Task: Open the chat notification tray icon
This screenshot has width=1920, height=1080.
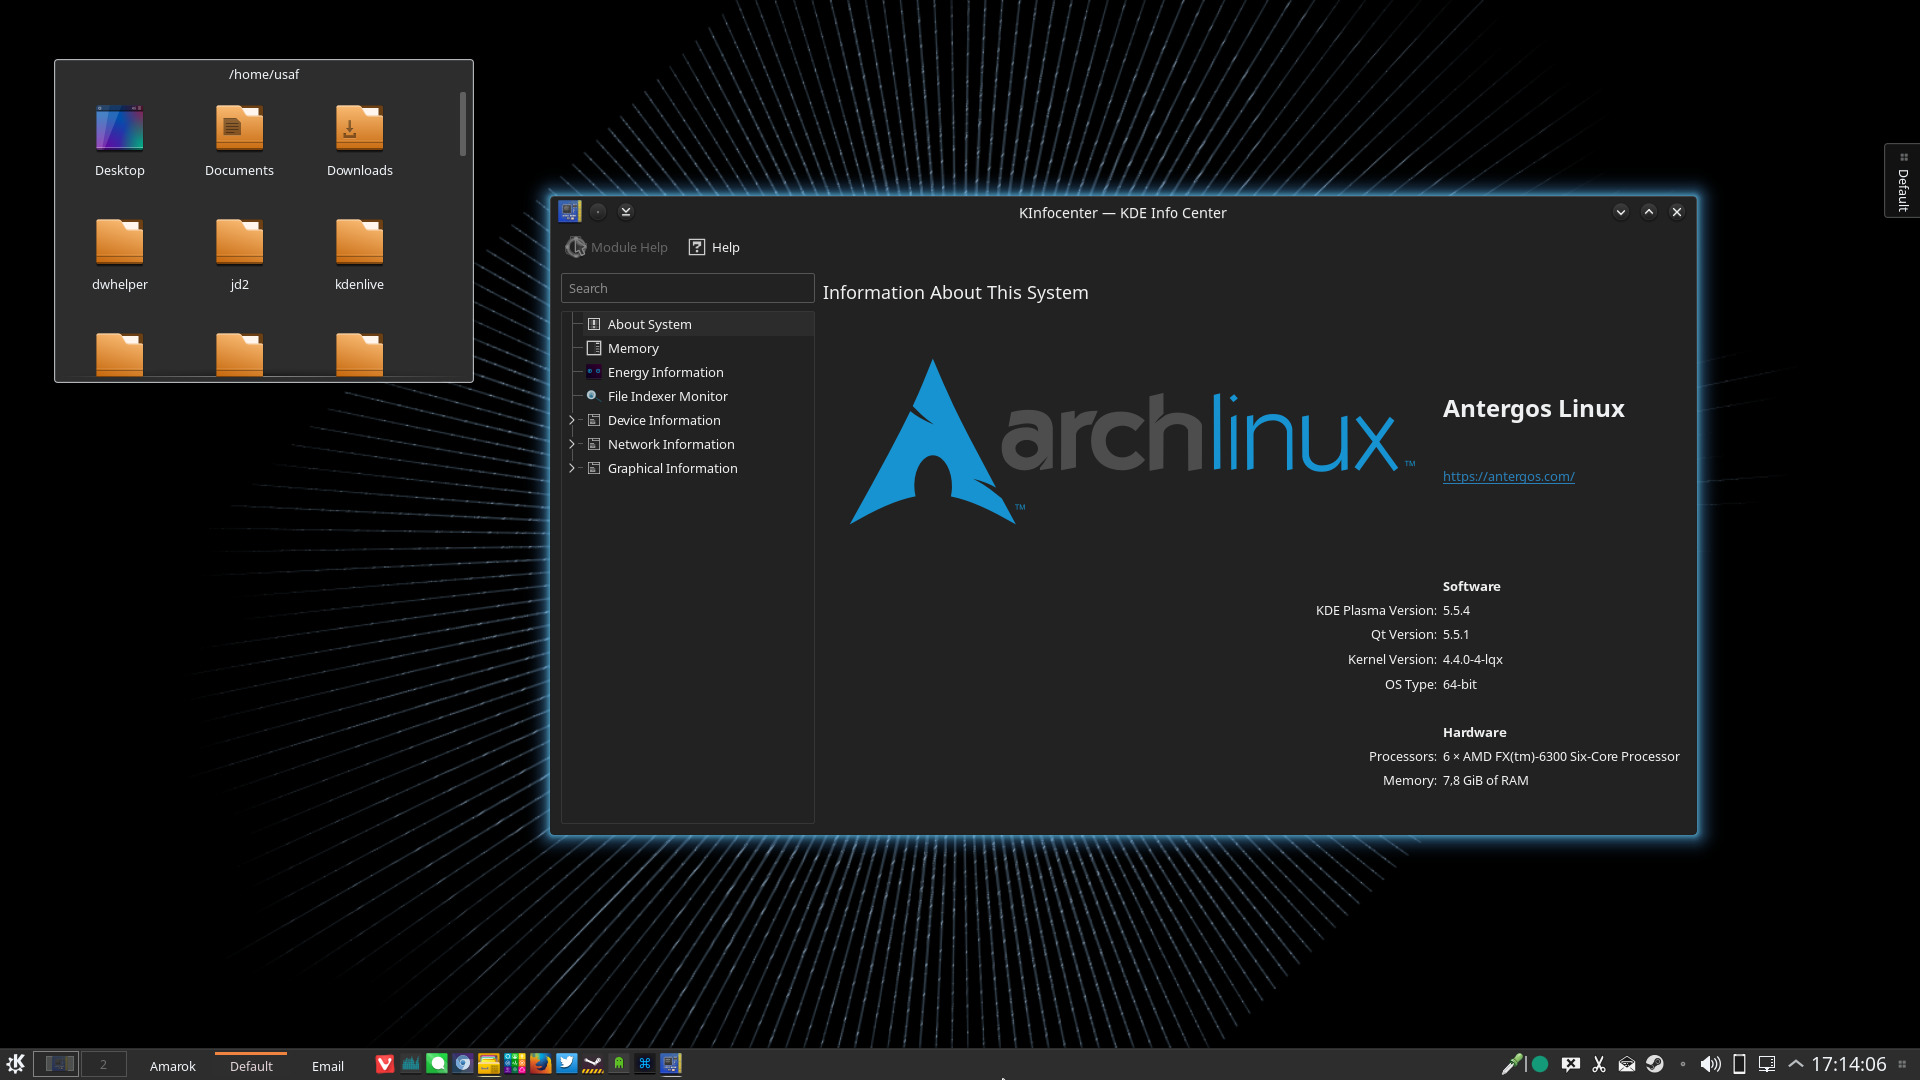Action: point(1571,1064)
